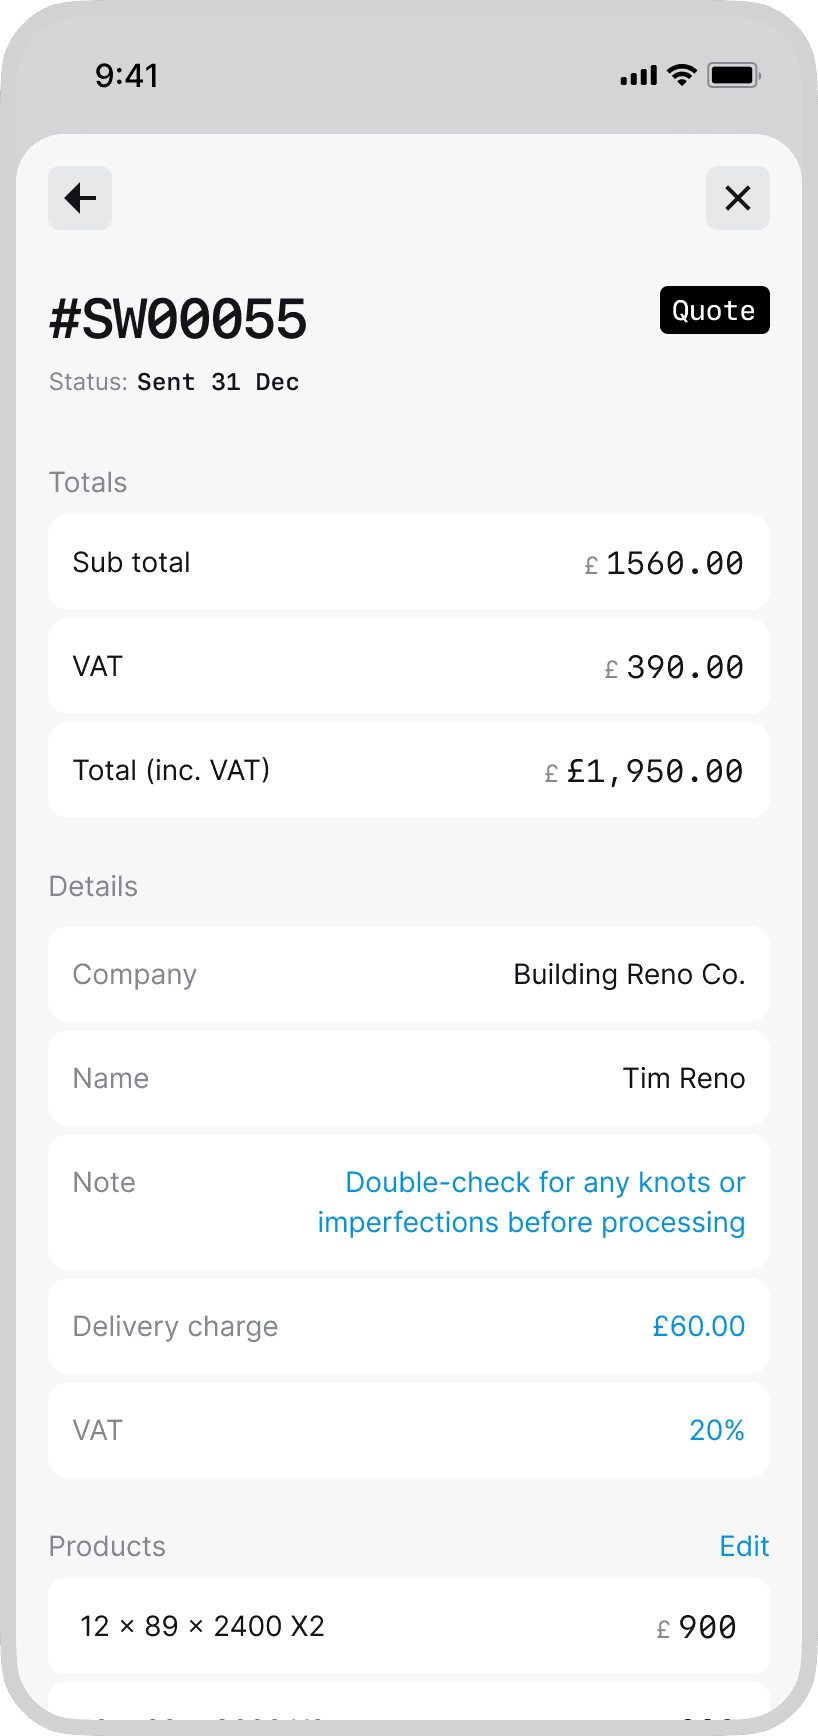Tap the Wi-Fi status icon
The height and width of the screenshot is (1736, 818).
coord(682,75)
